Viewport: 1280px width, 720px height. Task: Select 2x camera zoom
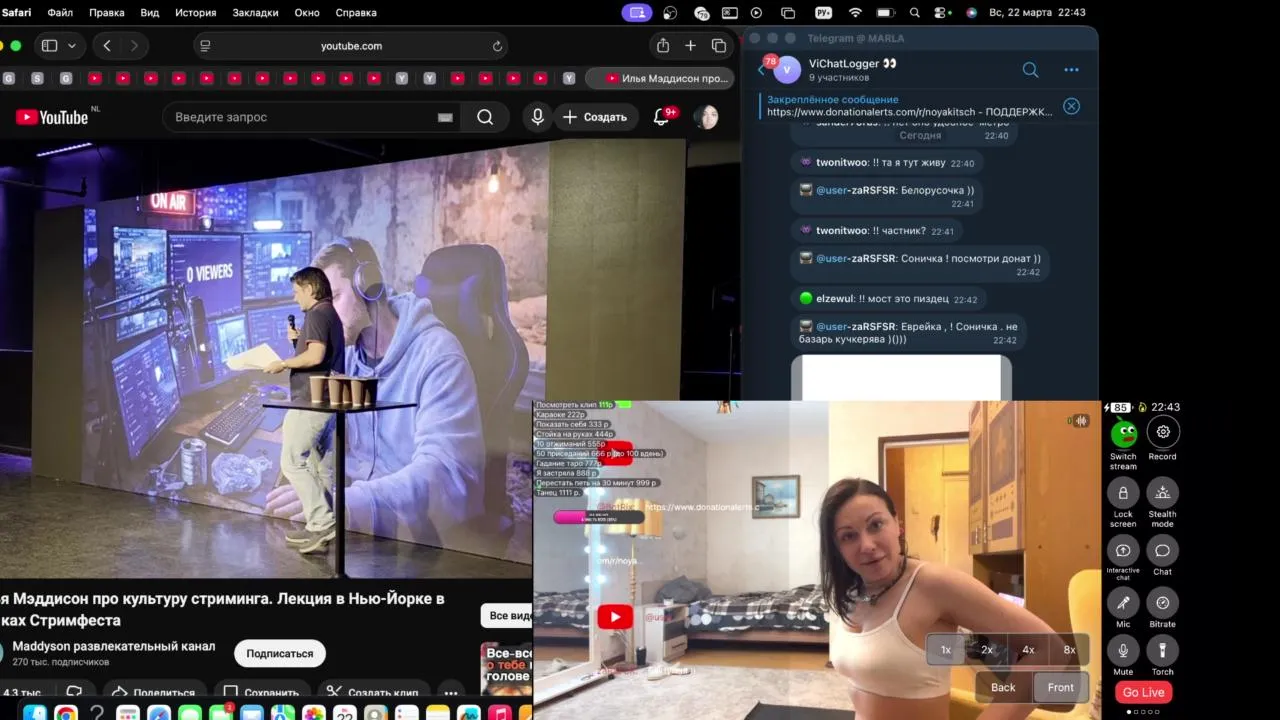point(987,650)
